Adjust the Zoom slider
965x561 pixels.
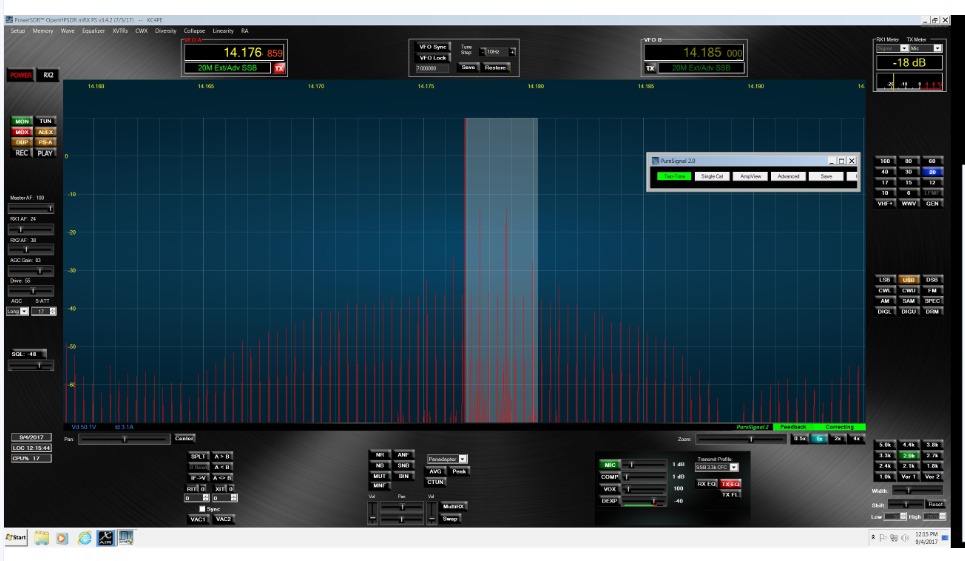tap(740, 439)
